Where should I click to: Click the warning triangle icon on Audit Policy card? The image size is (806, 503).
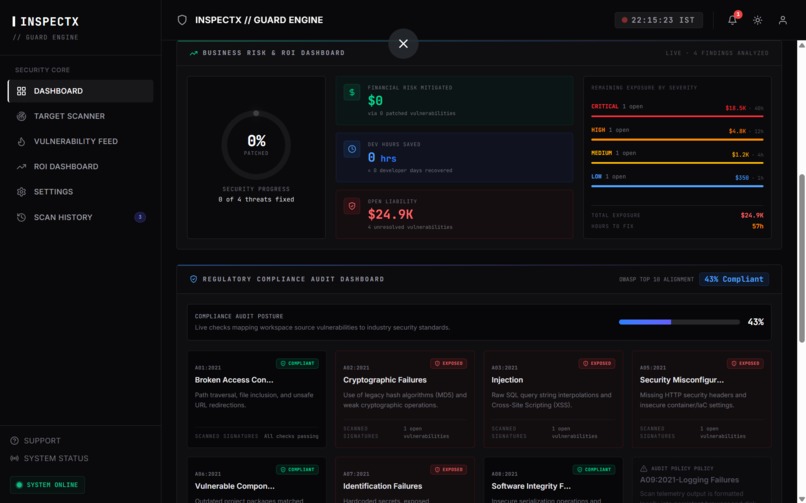644,469
